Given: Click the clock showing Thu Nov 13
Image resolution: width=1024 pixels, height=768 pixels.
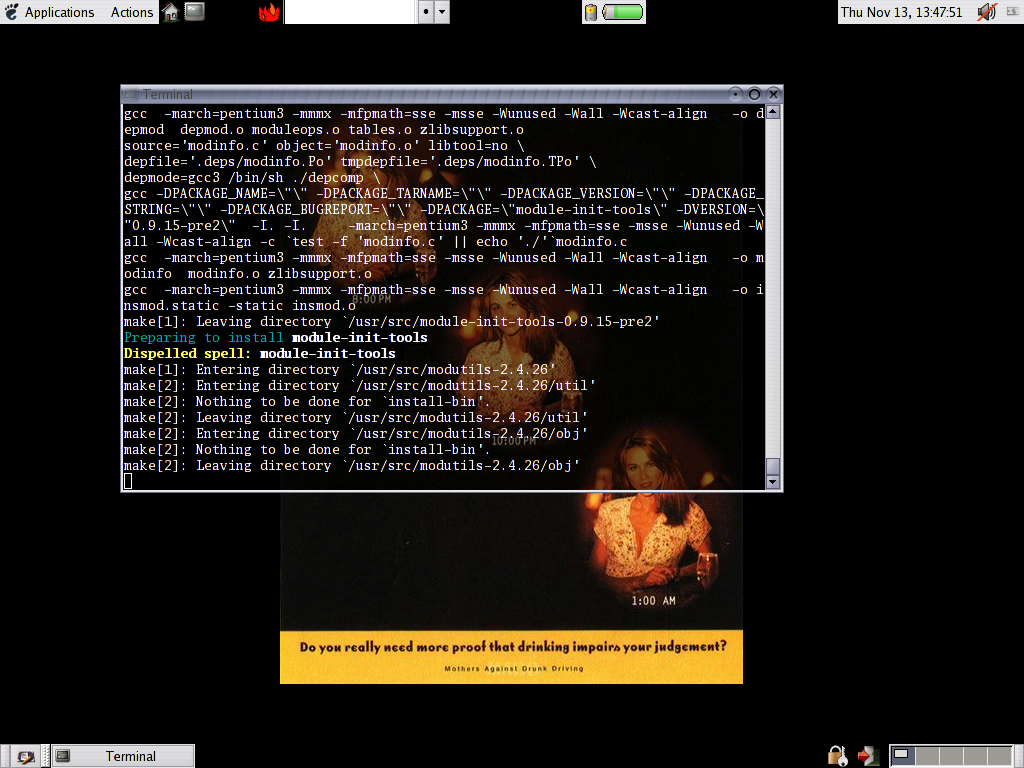Looking at the screenshot, I should [x=901, y=12].
